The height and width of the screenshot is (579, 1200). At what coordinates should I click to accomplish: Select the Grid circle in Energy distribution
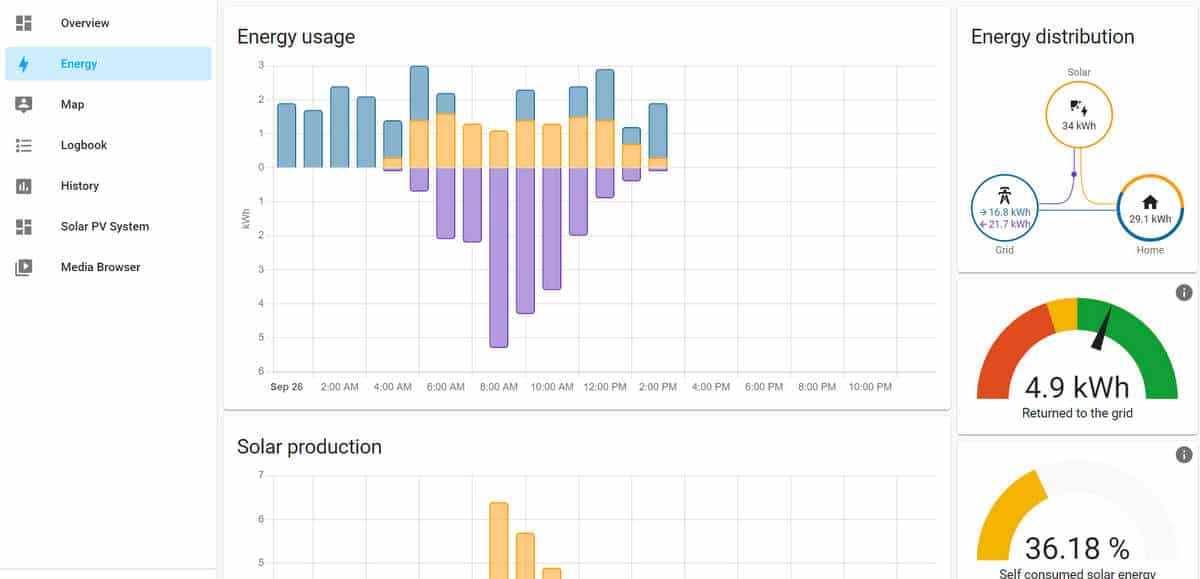coord(1005,209)
